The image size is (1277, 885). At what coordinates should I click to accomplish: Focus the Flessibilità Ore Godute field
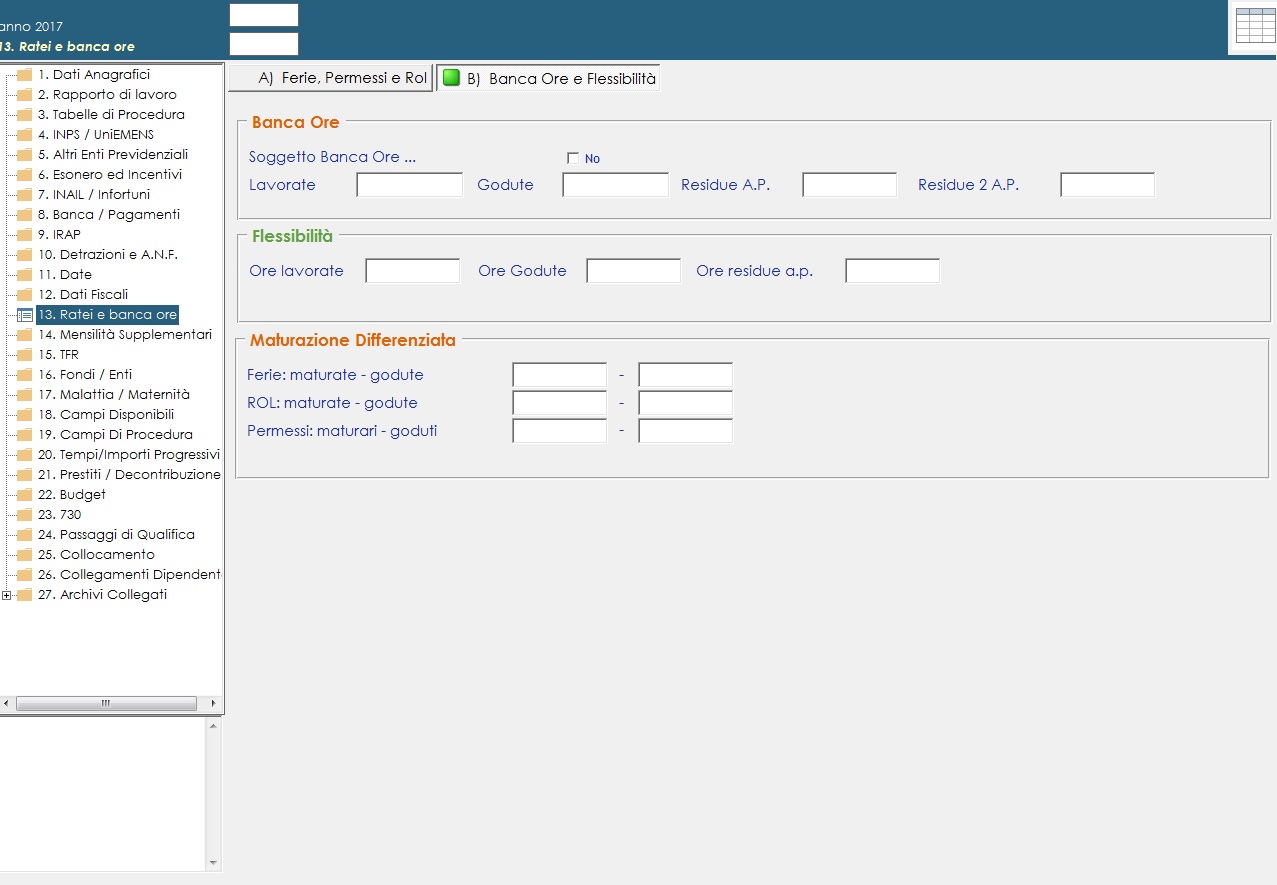pyautogui.click(x=633, y=271)
